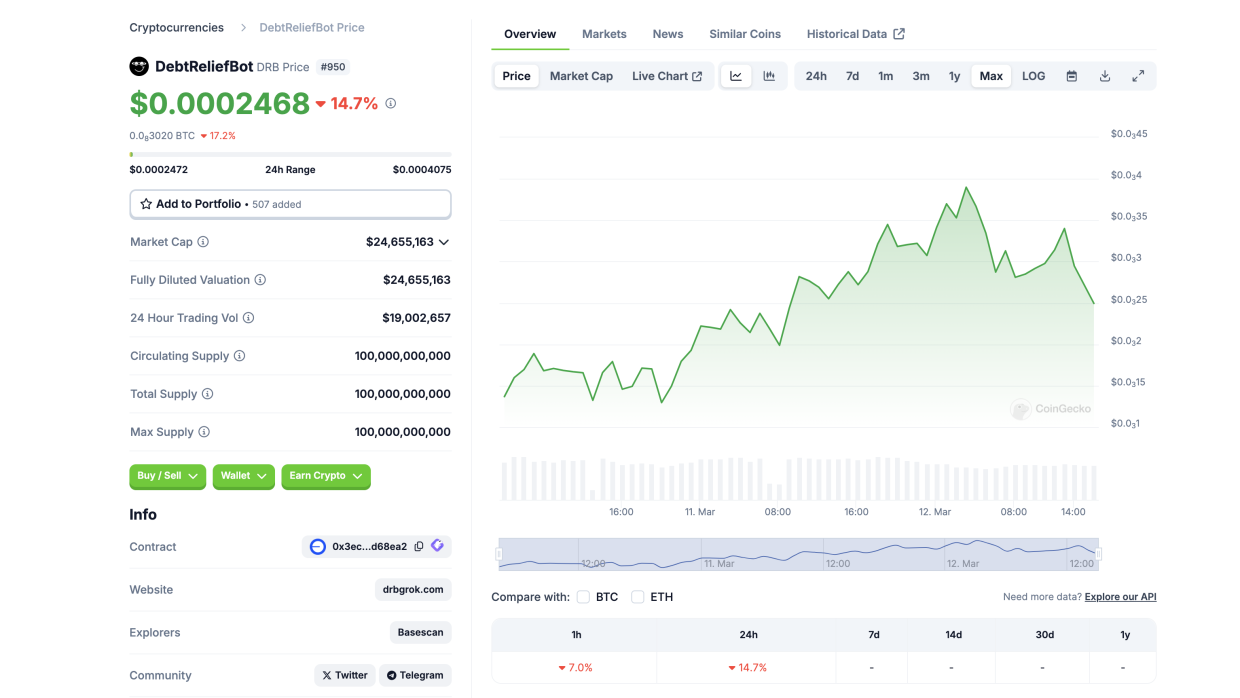
Task: Click the Base chain logo in contract
Action: tap(318, 547)
